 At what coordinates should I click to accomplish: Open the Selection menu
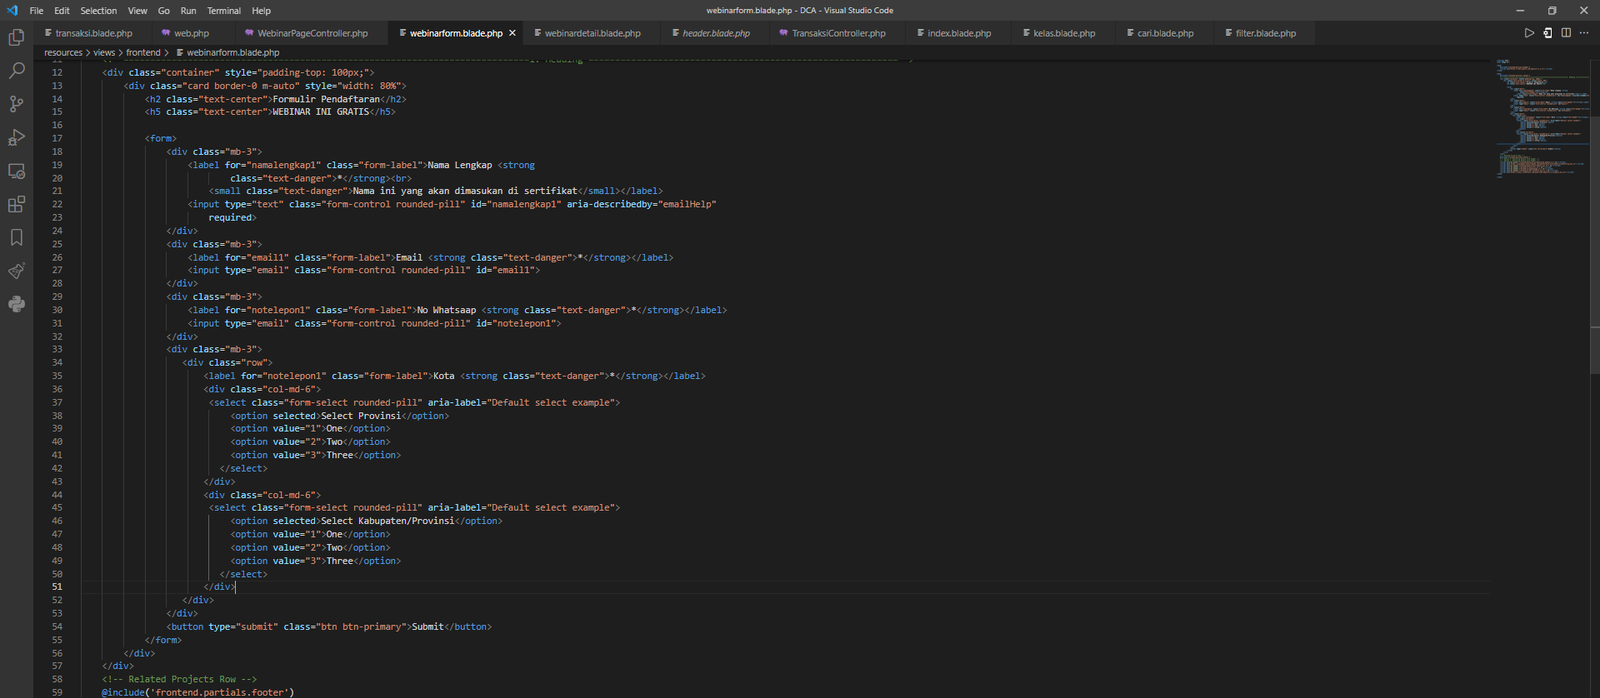98,10
